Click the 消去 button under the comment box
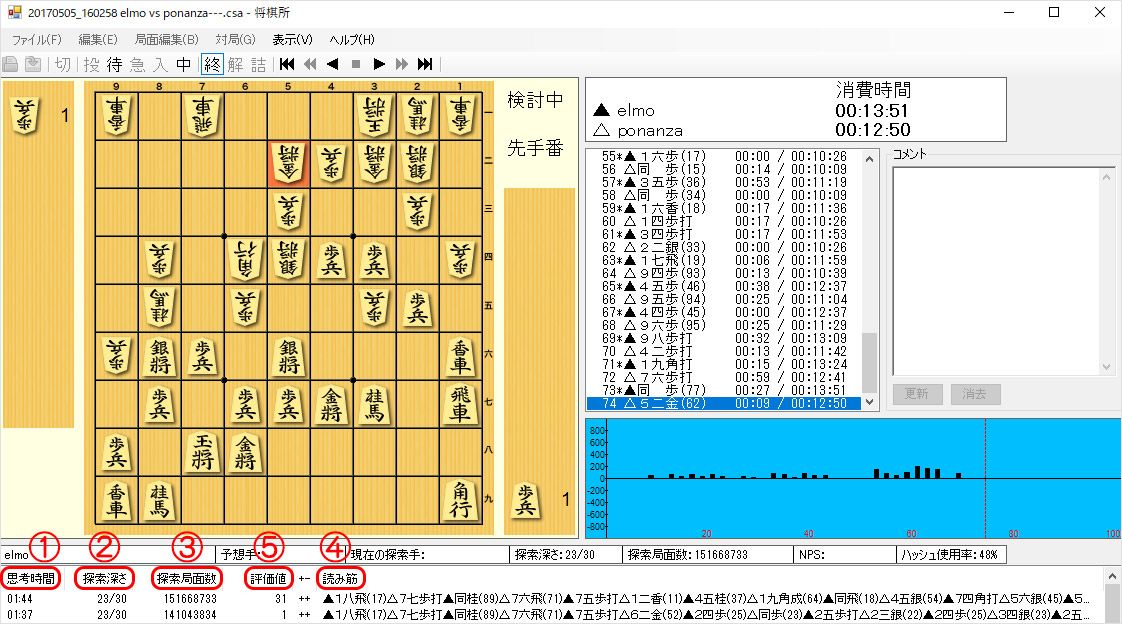 pyautogui.click(x=975, y=394)
